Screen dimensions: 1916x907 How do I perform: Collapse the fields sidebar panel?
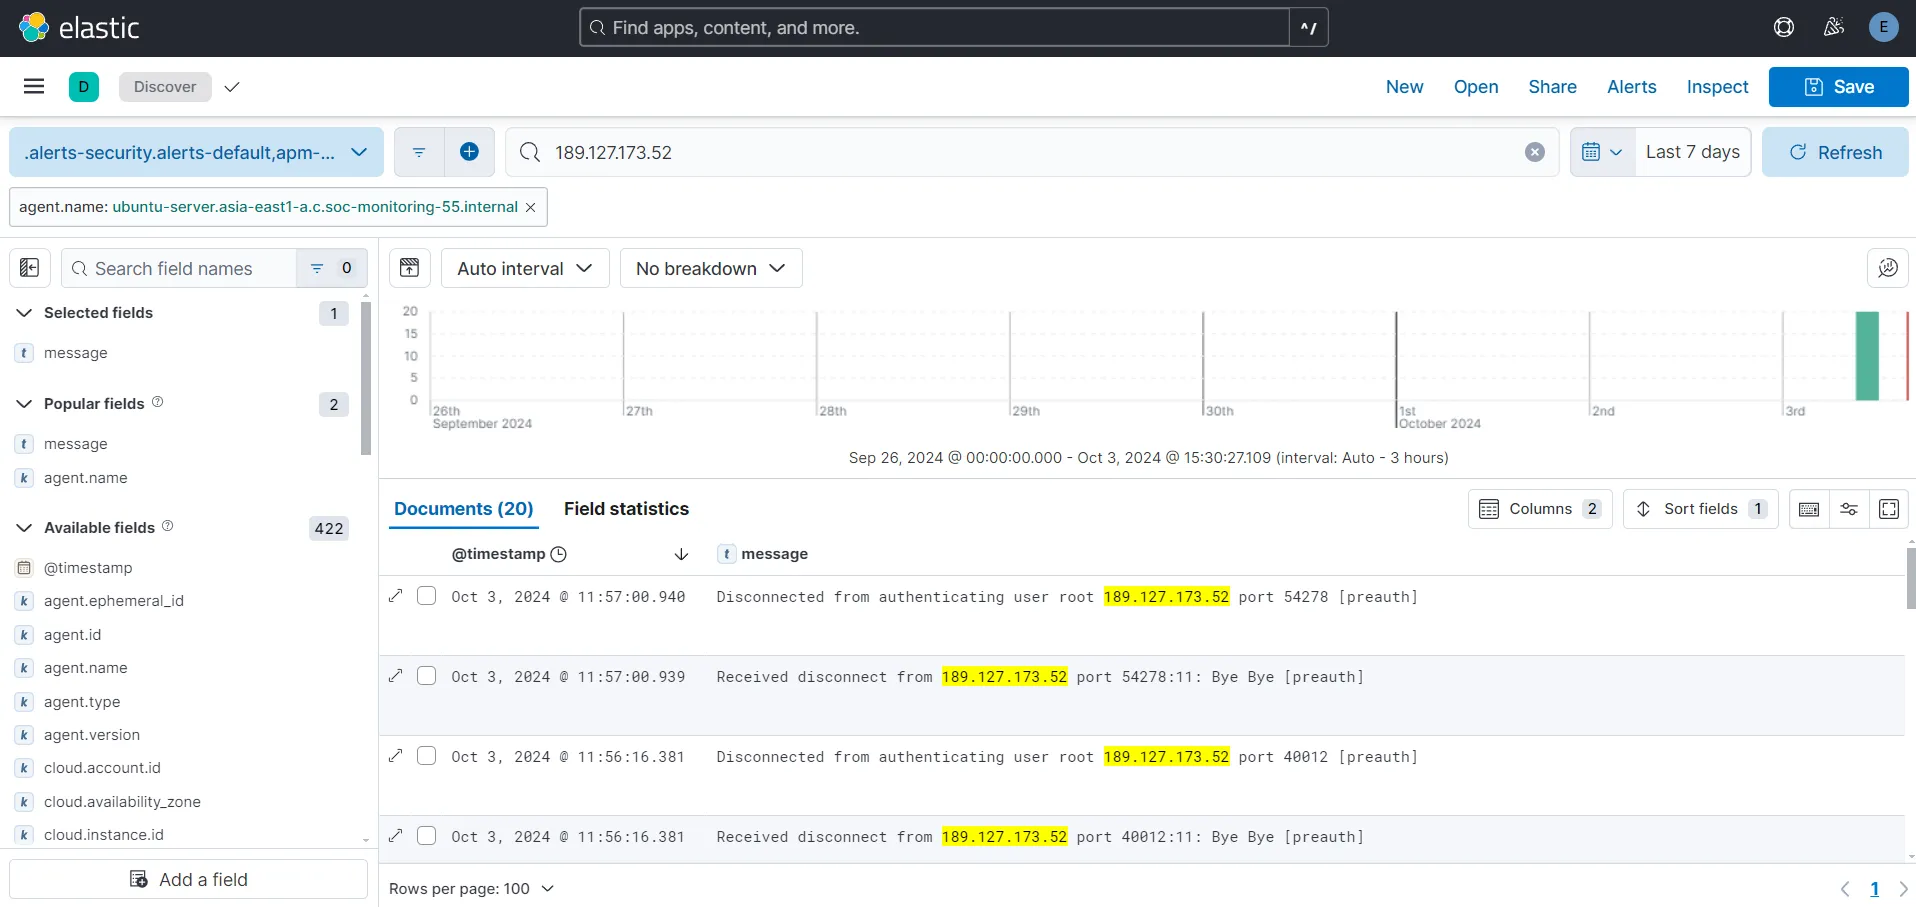click(x=29, y=267)
